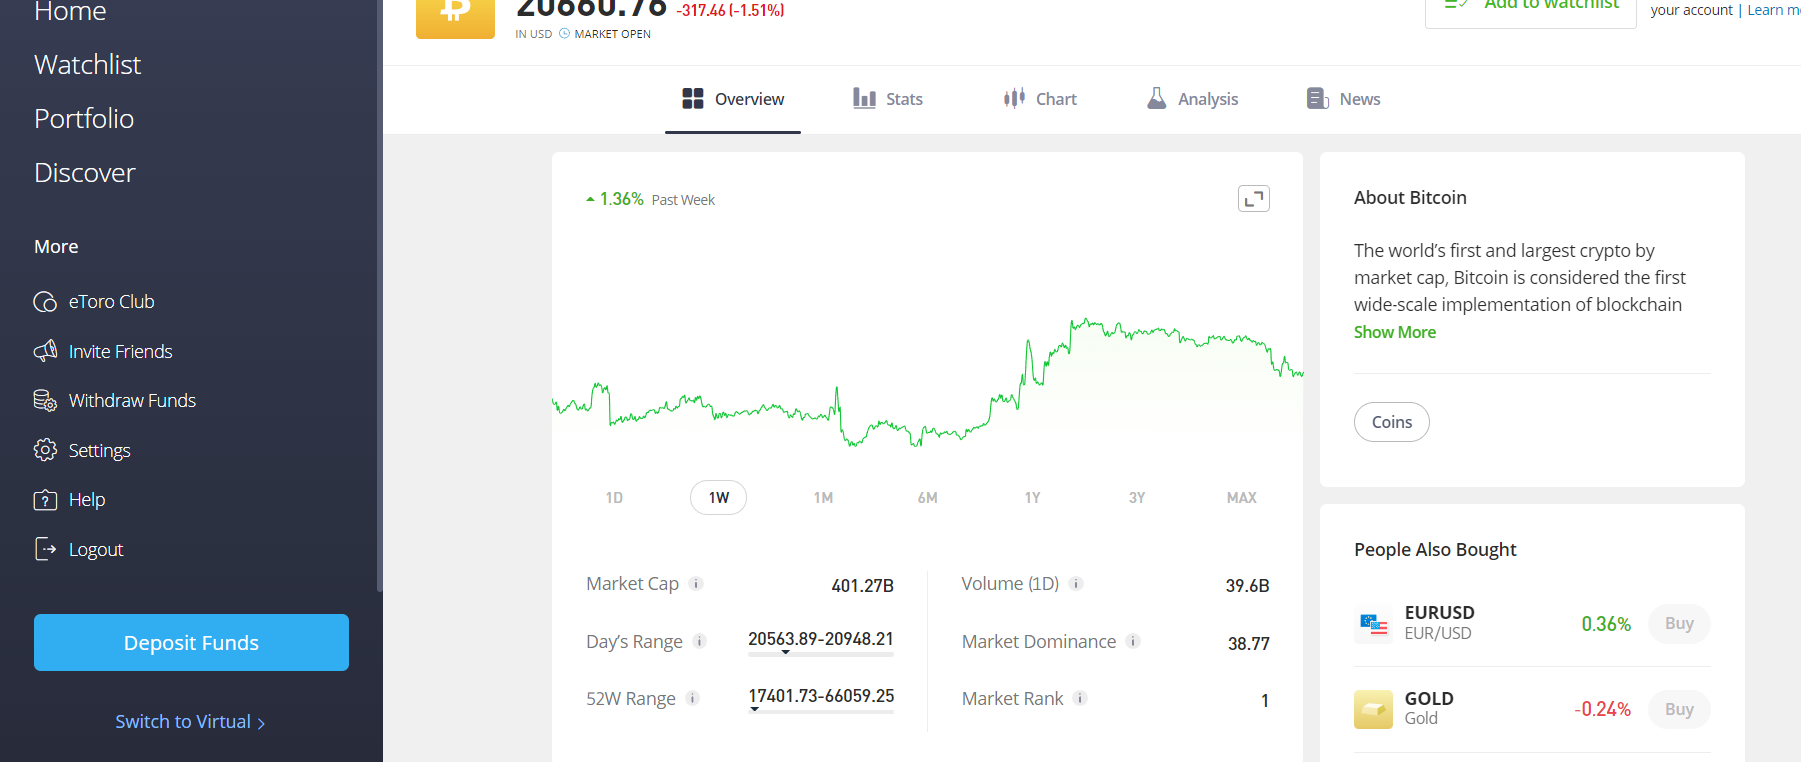Click the Coins tag button
Viewport: 1801px width, 762px height.
[x=1392, y=422]
